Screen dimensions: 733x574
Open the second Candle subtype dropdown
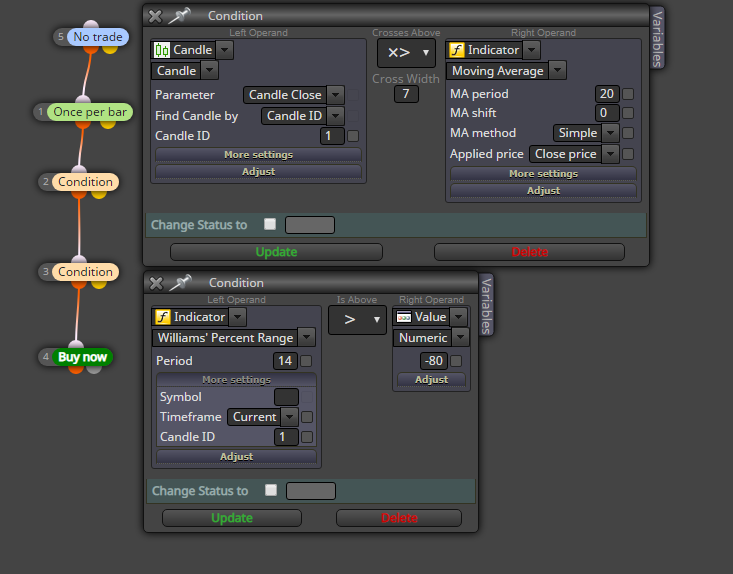click(x=209, y=71)
